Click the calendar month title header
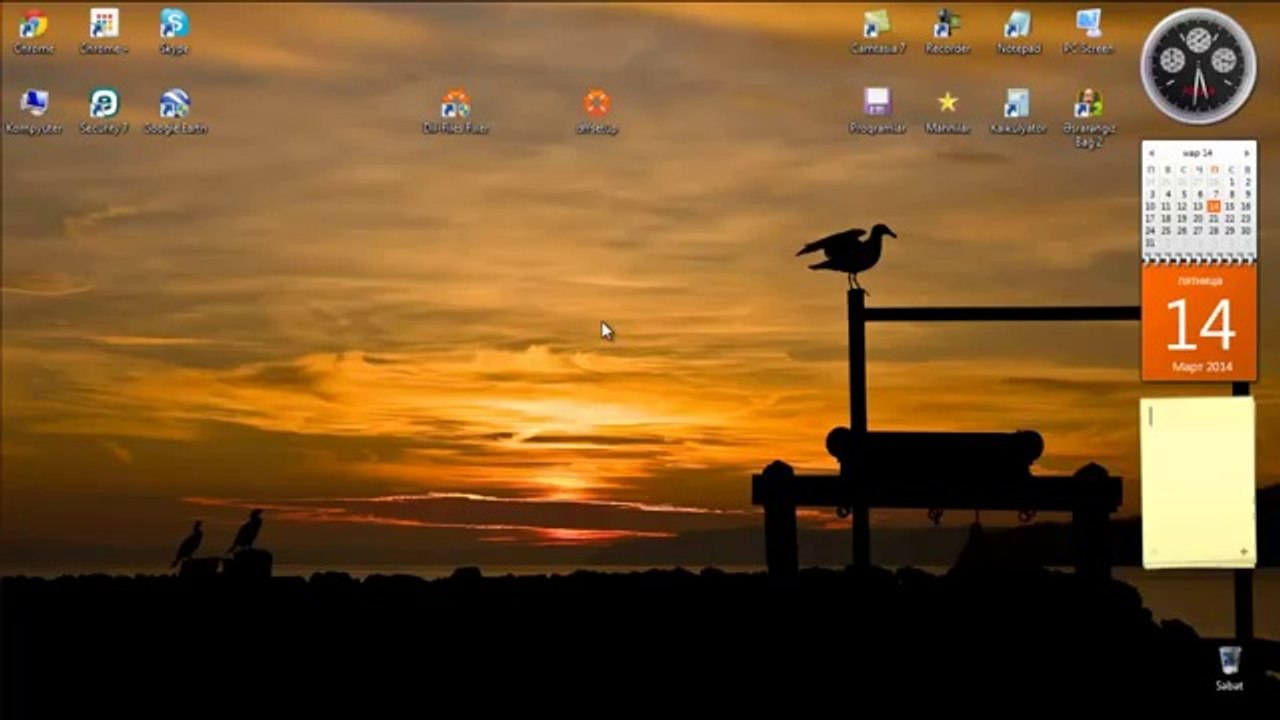 [x=1198, y=153]
